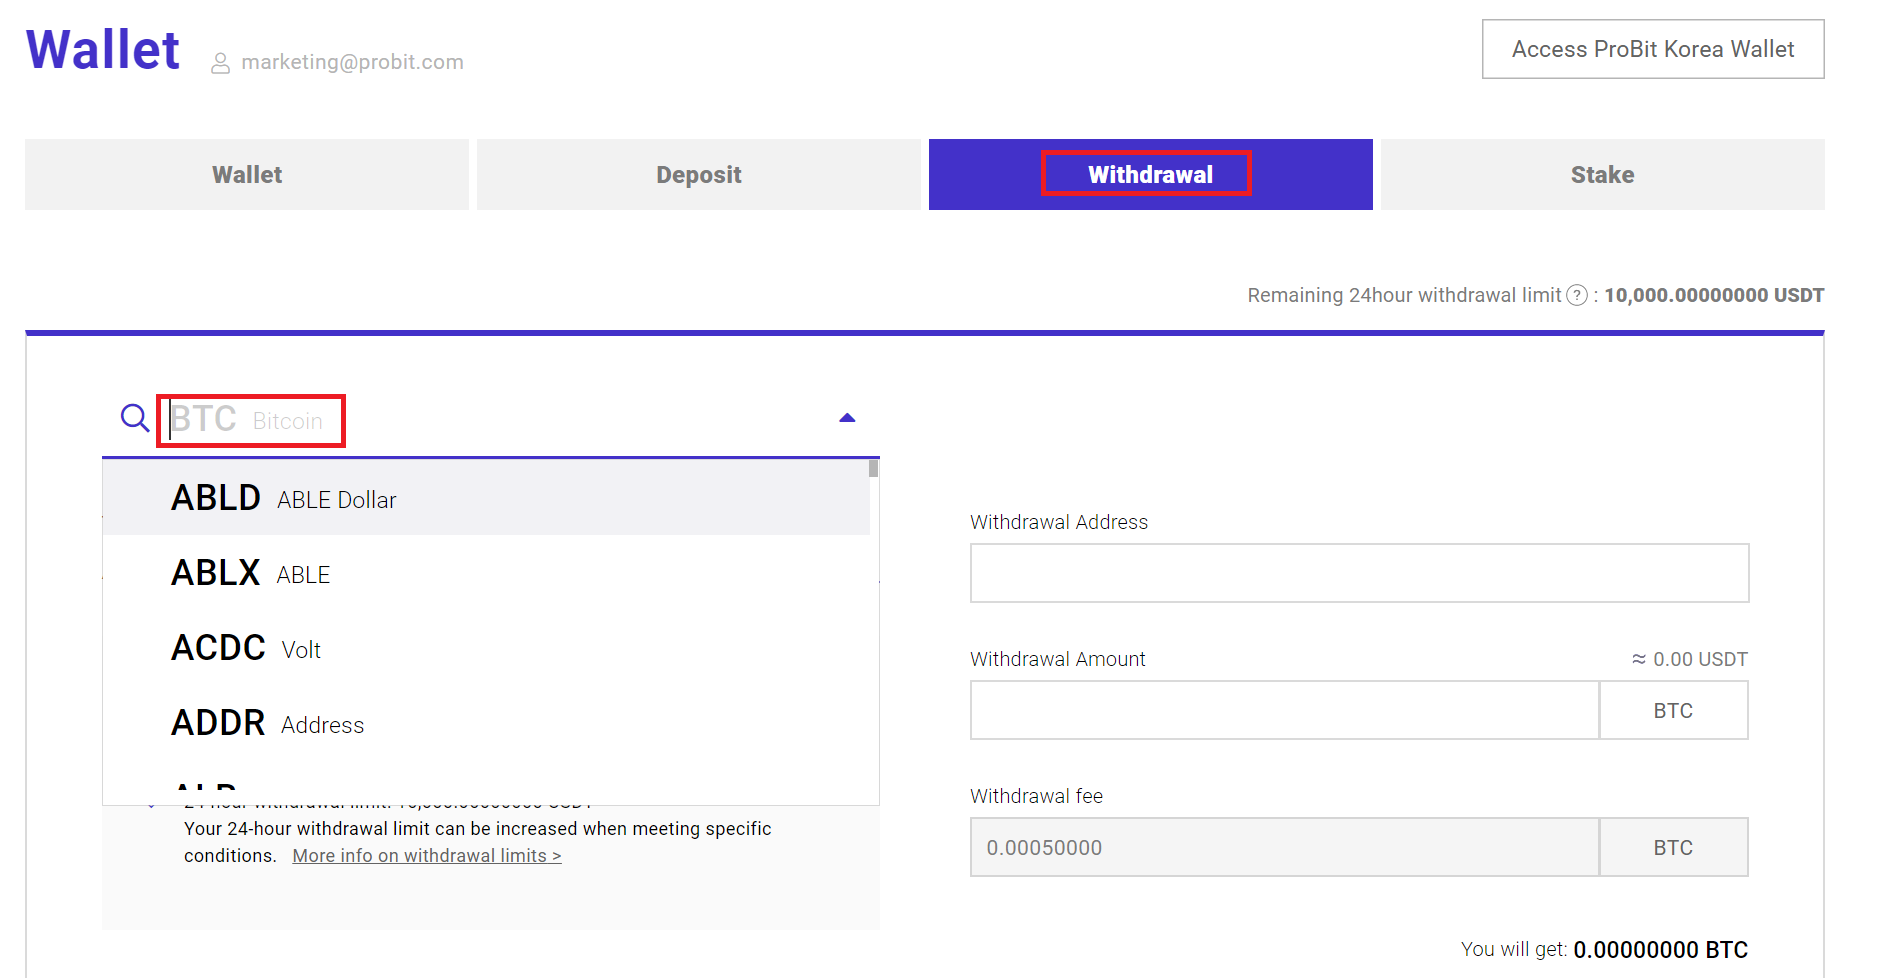Viewport: 1895px width, 978px height.
Task: Click the ≈ 0.00 USDT estimate
Action: pyautogui.click(x=1690, y=659)
